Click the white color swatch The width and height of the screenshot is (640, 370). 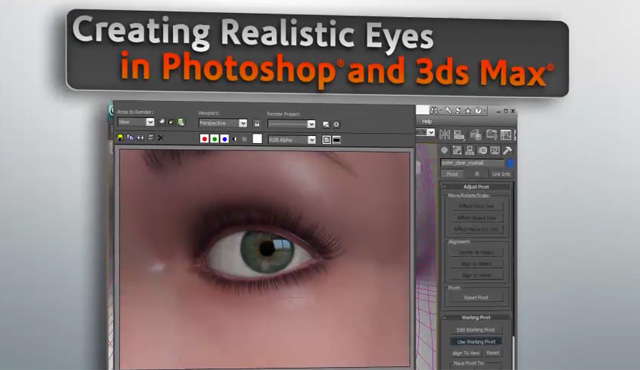click(x=257, y=139)
